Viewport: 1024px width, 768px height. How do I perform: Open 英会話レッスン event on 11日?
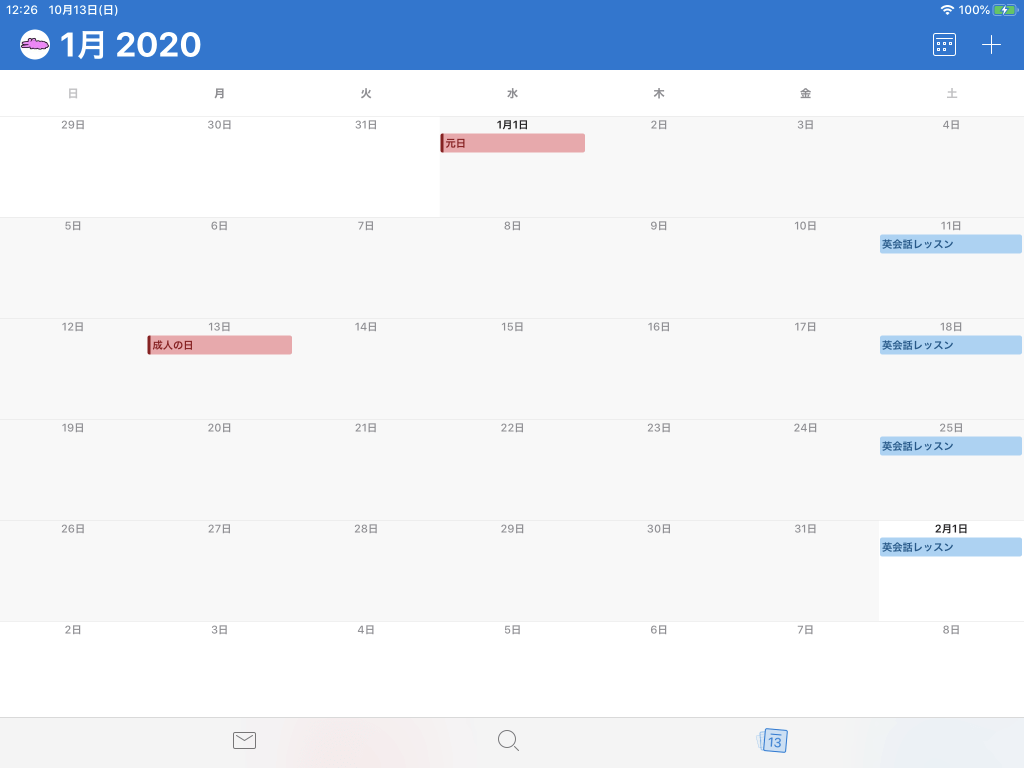point(950,244)
